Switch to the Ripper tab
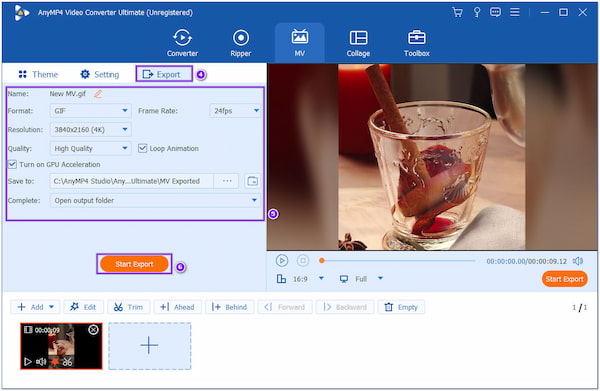Viewport: 600px width, 391px height. [241, 43]
